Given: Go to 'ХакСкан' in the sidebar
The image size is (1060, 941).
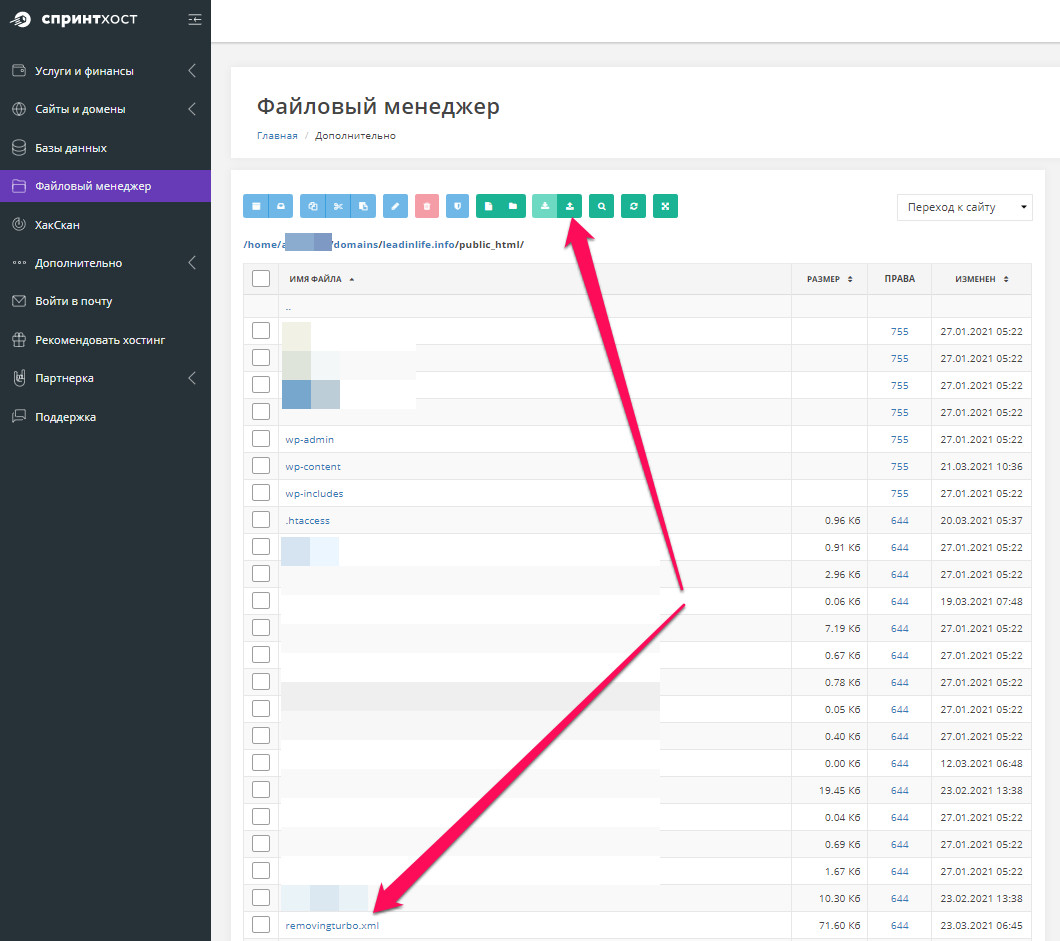Looking at the screenshot, I should 57,225.
